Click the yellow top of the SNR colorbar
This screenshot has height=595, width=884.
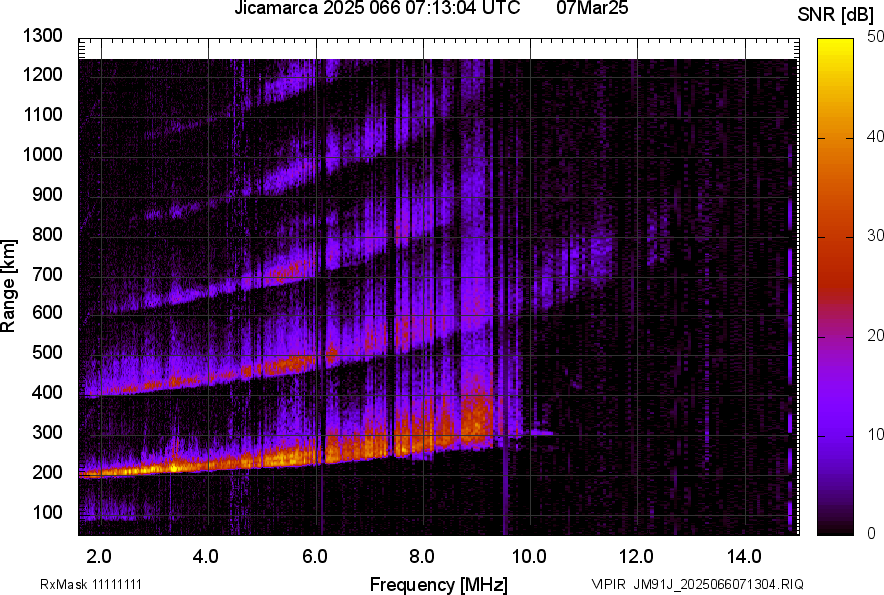click(835, 45)
